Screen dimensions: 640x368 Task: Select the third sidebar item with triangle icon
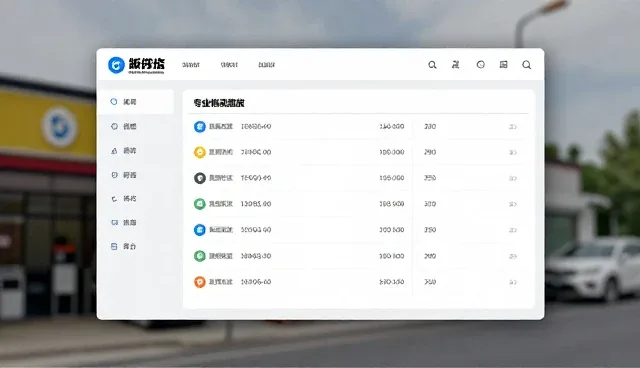pyautogui.click(x=136, y=151)
